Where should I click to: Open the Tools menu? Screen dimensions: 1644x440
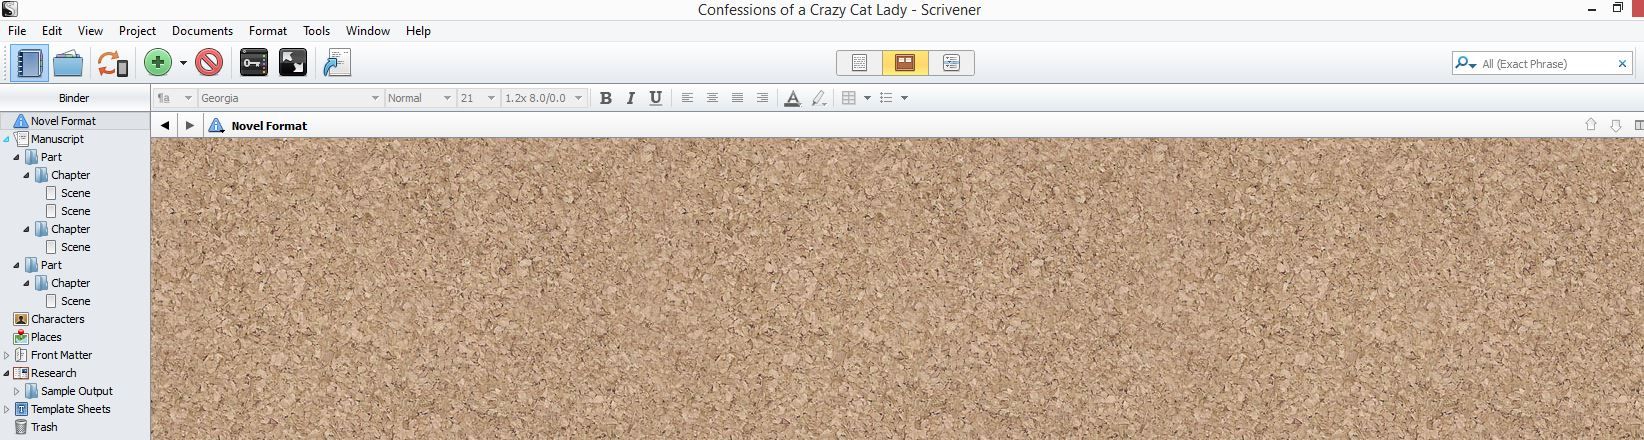point(316,31)
